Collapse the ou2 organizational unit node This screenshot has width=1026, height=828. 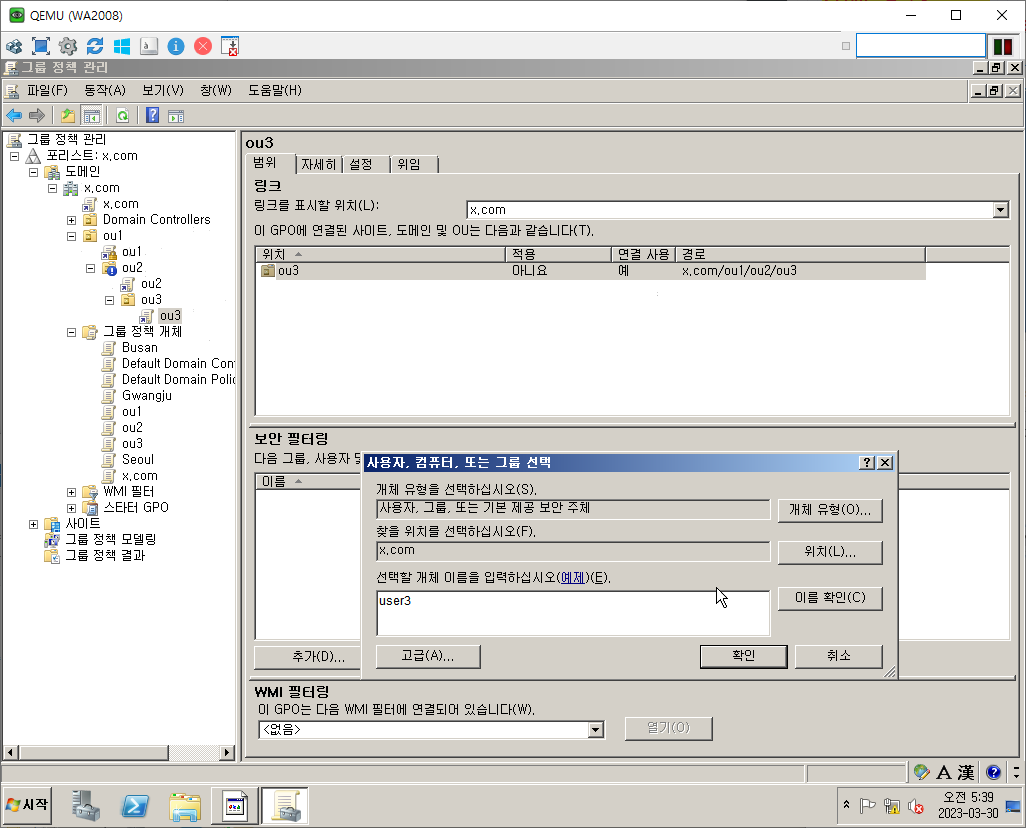(x=90, y=268)
